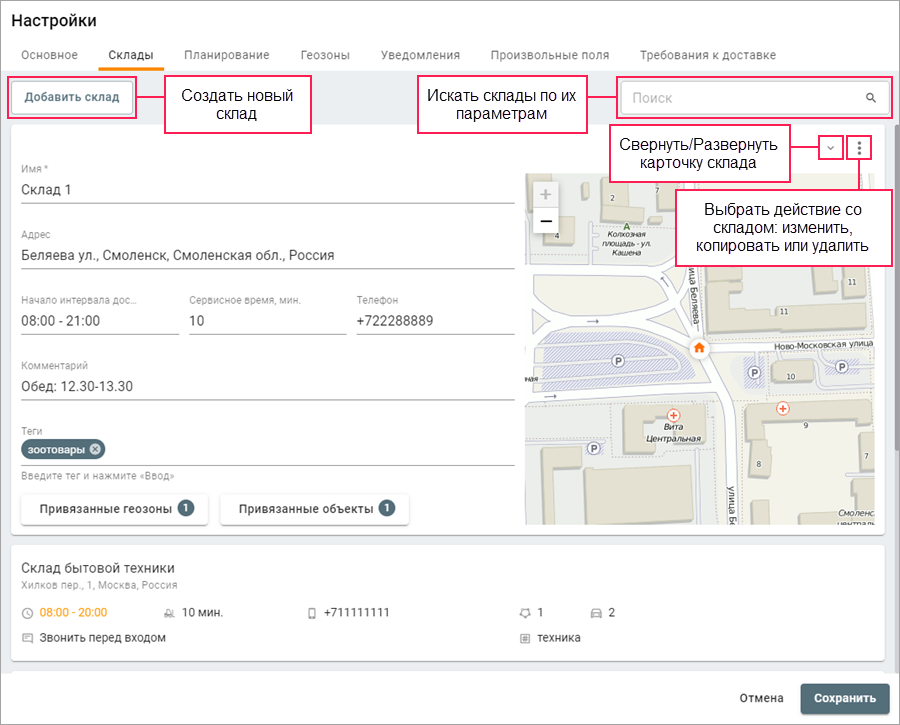
Task: Click the phone icon next to +711111111
Action: (311, 612)
